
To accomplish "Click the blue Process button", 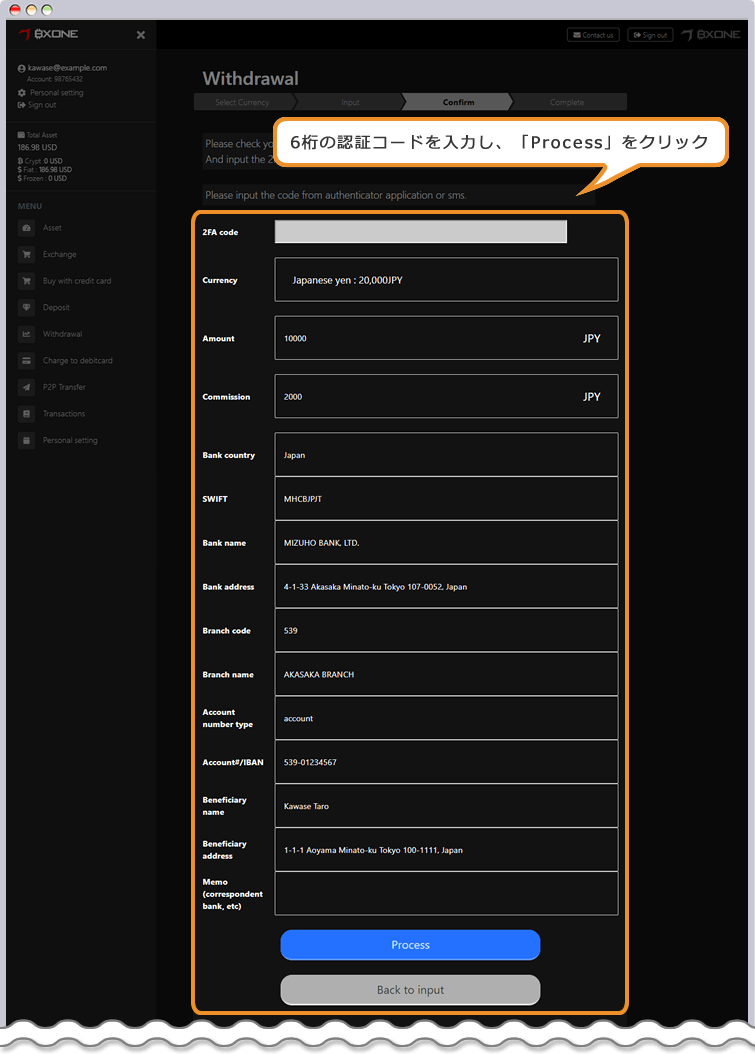I will click(410, 945).
